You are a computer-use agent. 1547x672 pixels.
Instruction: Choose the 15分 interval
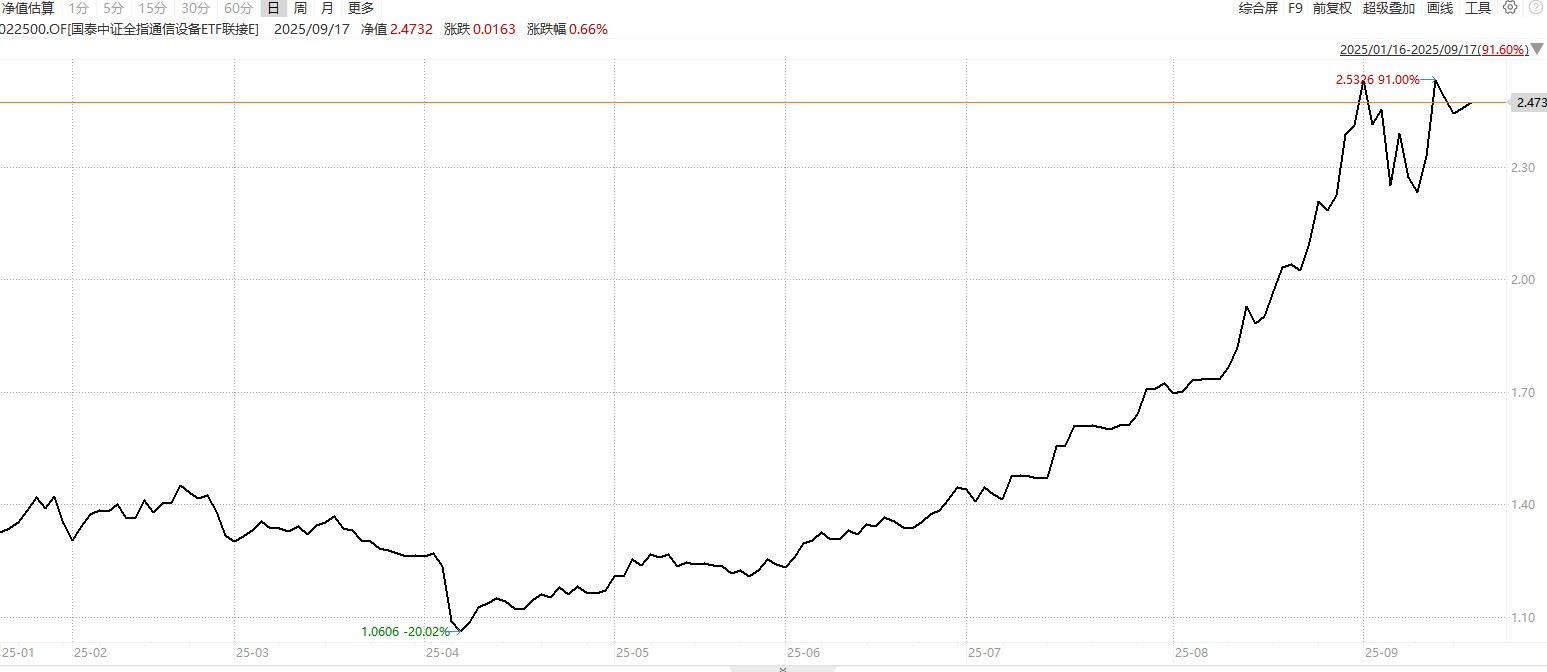pyautogui.click(x=152, y=8)
